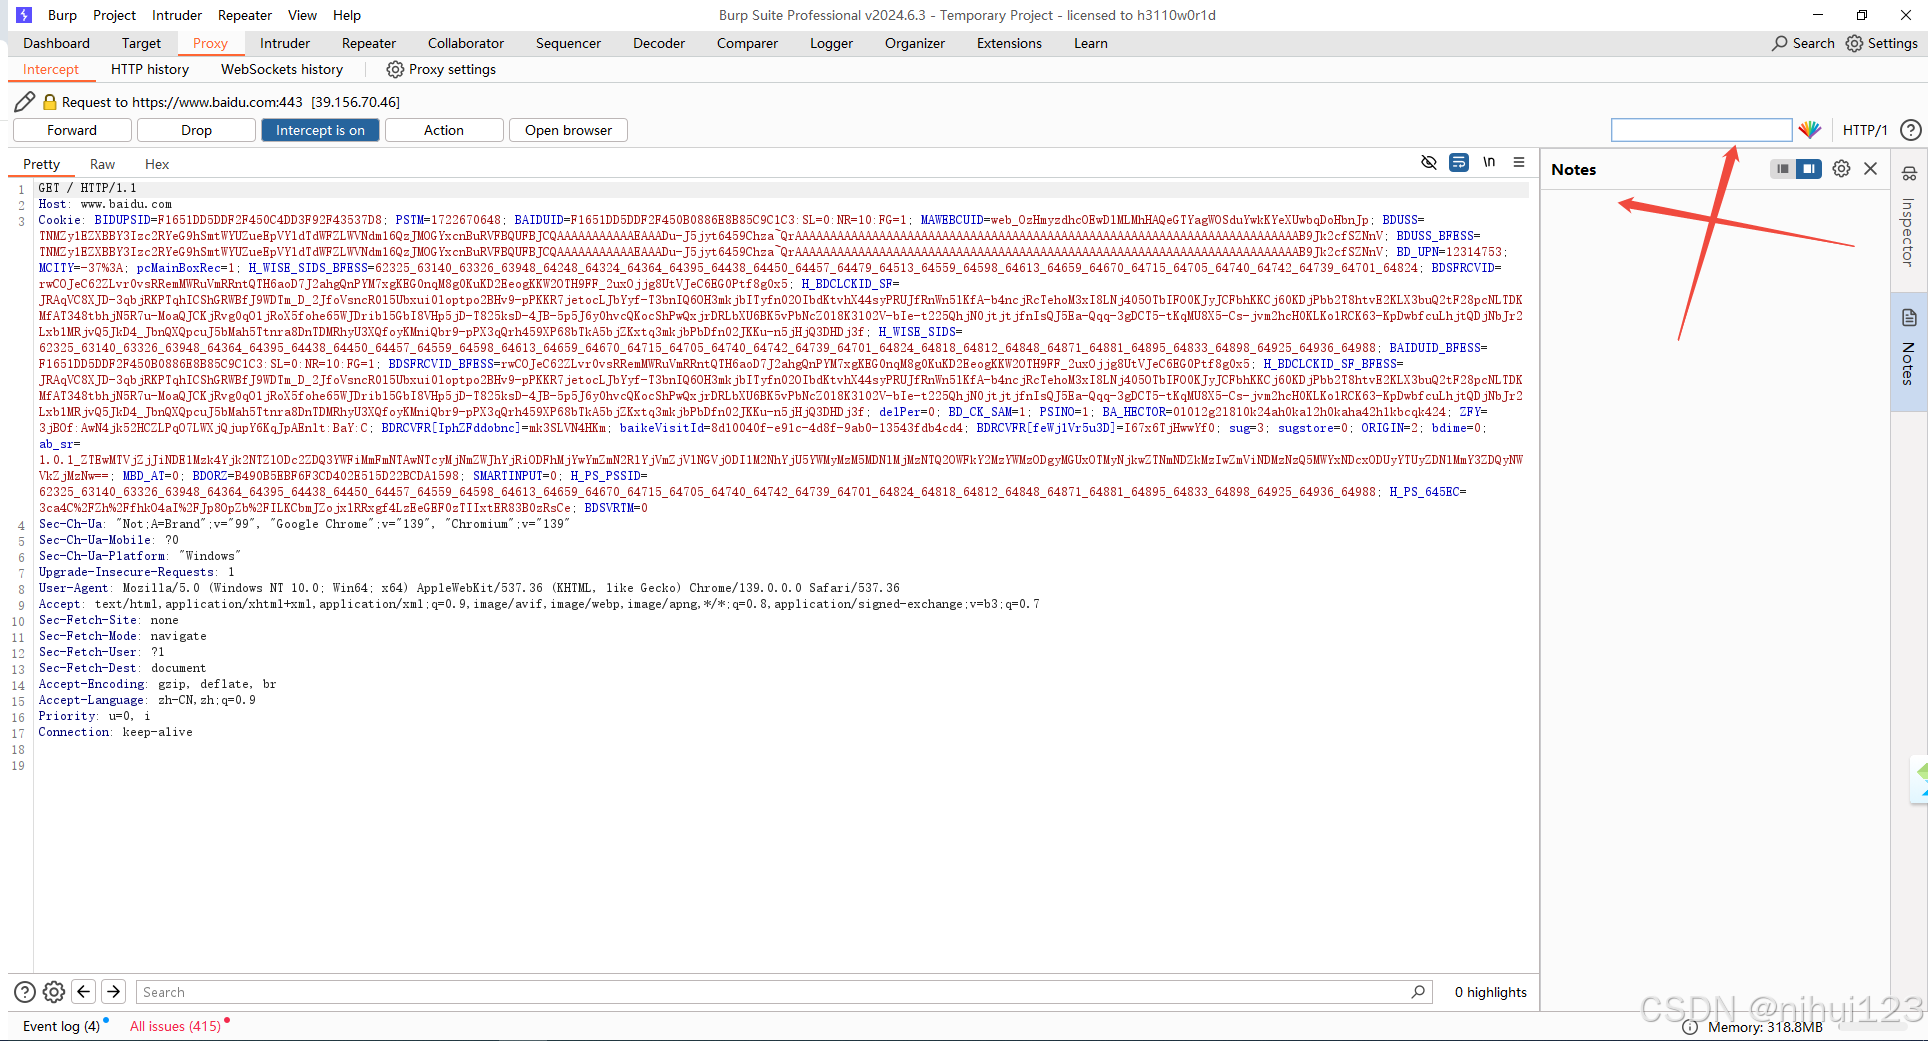Switch to the Dashboard tab
1928x1041 pixels.
click(x=57, y=43)
